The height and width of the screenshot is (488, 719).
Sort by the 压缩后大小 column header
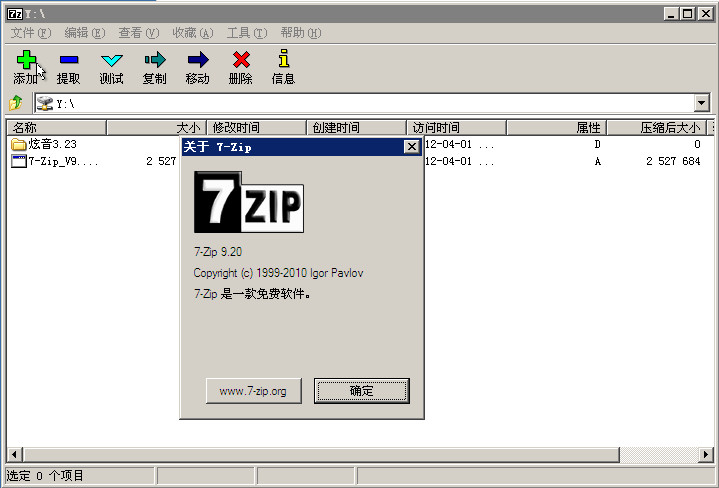[x=657, y=128]
